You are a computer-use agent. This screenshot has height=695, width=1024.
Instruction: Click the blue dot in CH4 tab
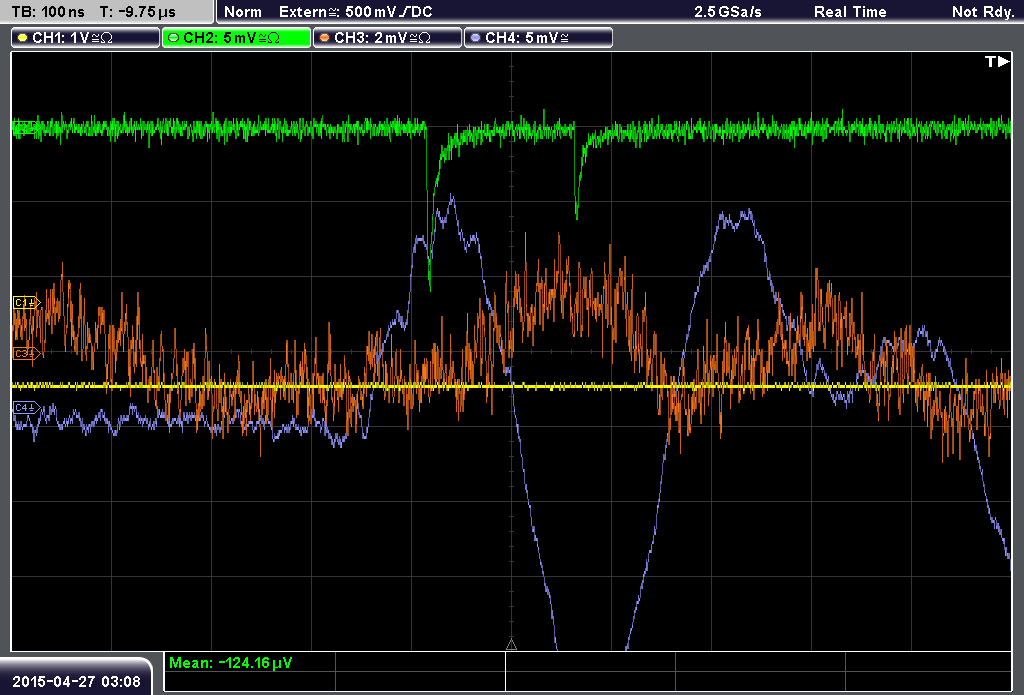[475, 38]
